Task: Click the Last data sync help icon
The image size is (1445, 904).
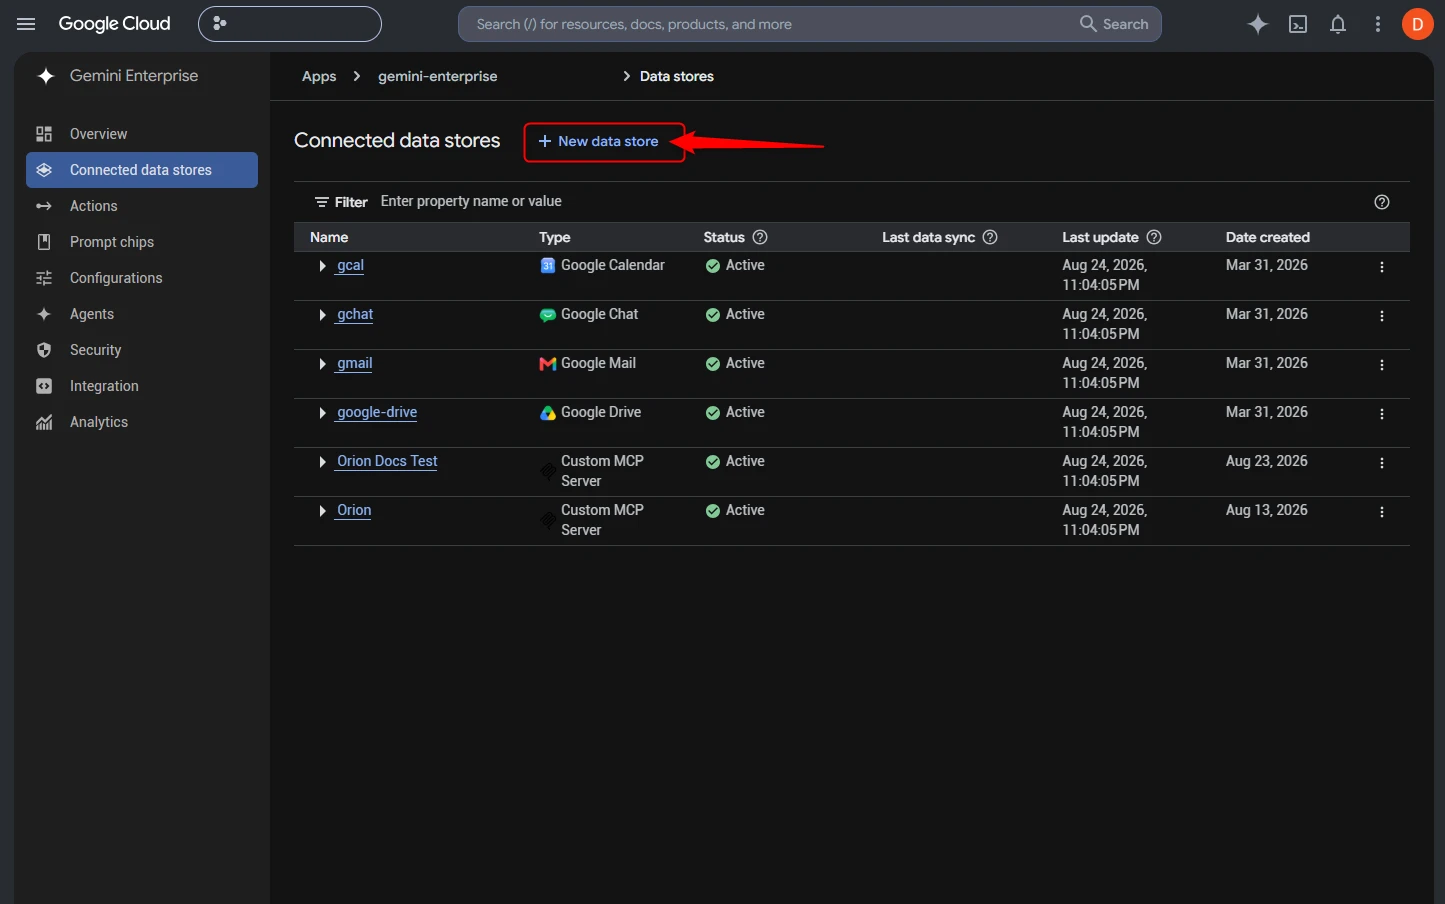Action: pyautogui.click(x=990, y=237)
